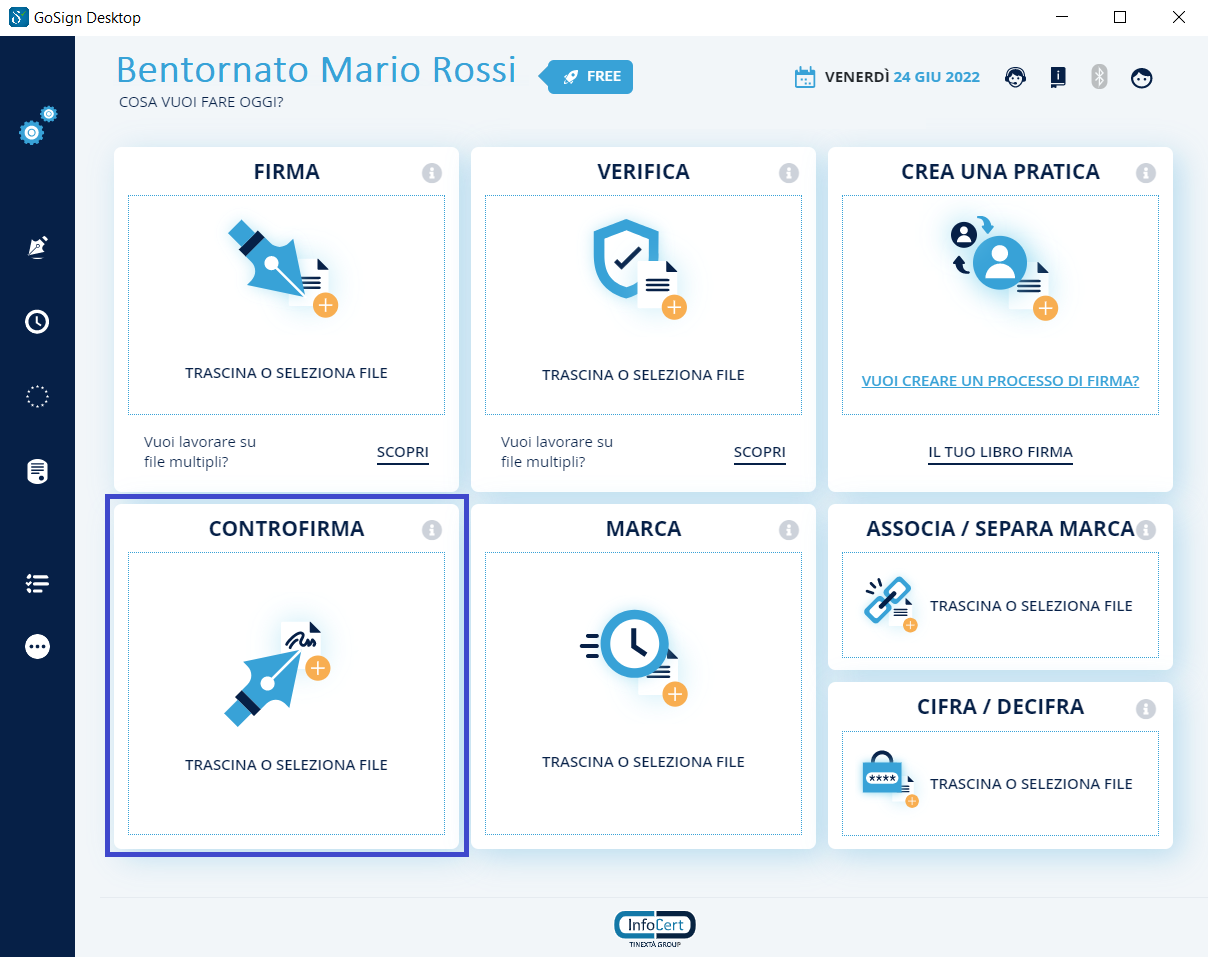Click the broken chain link icon
This screenshot has width=1208, height=957.
(890, 604)
